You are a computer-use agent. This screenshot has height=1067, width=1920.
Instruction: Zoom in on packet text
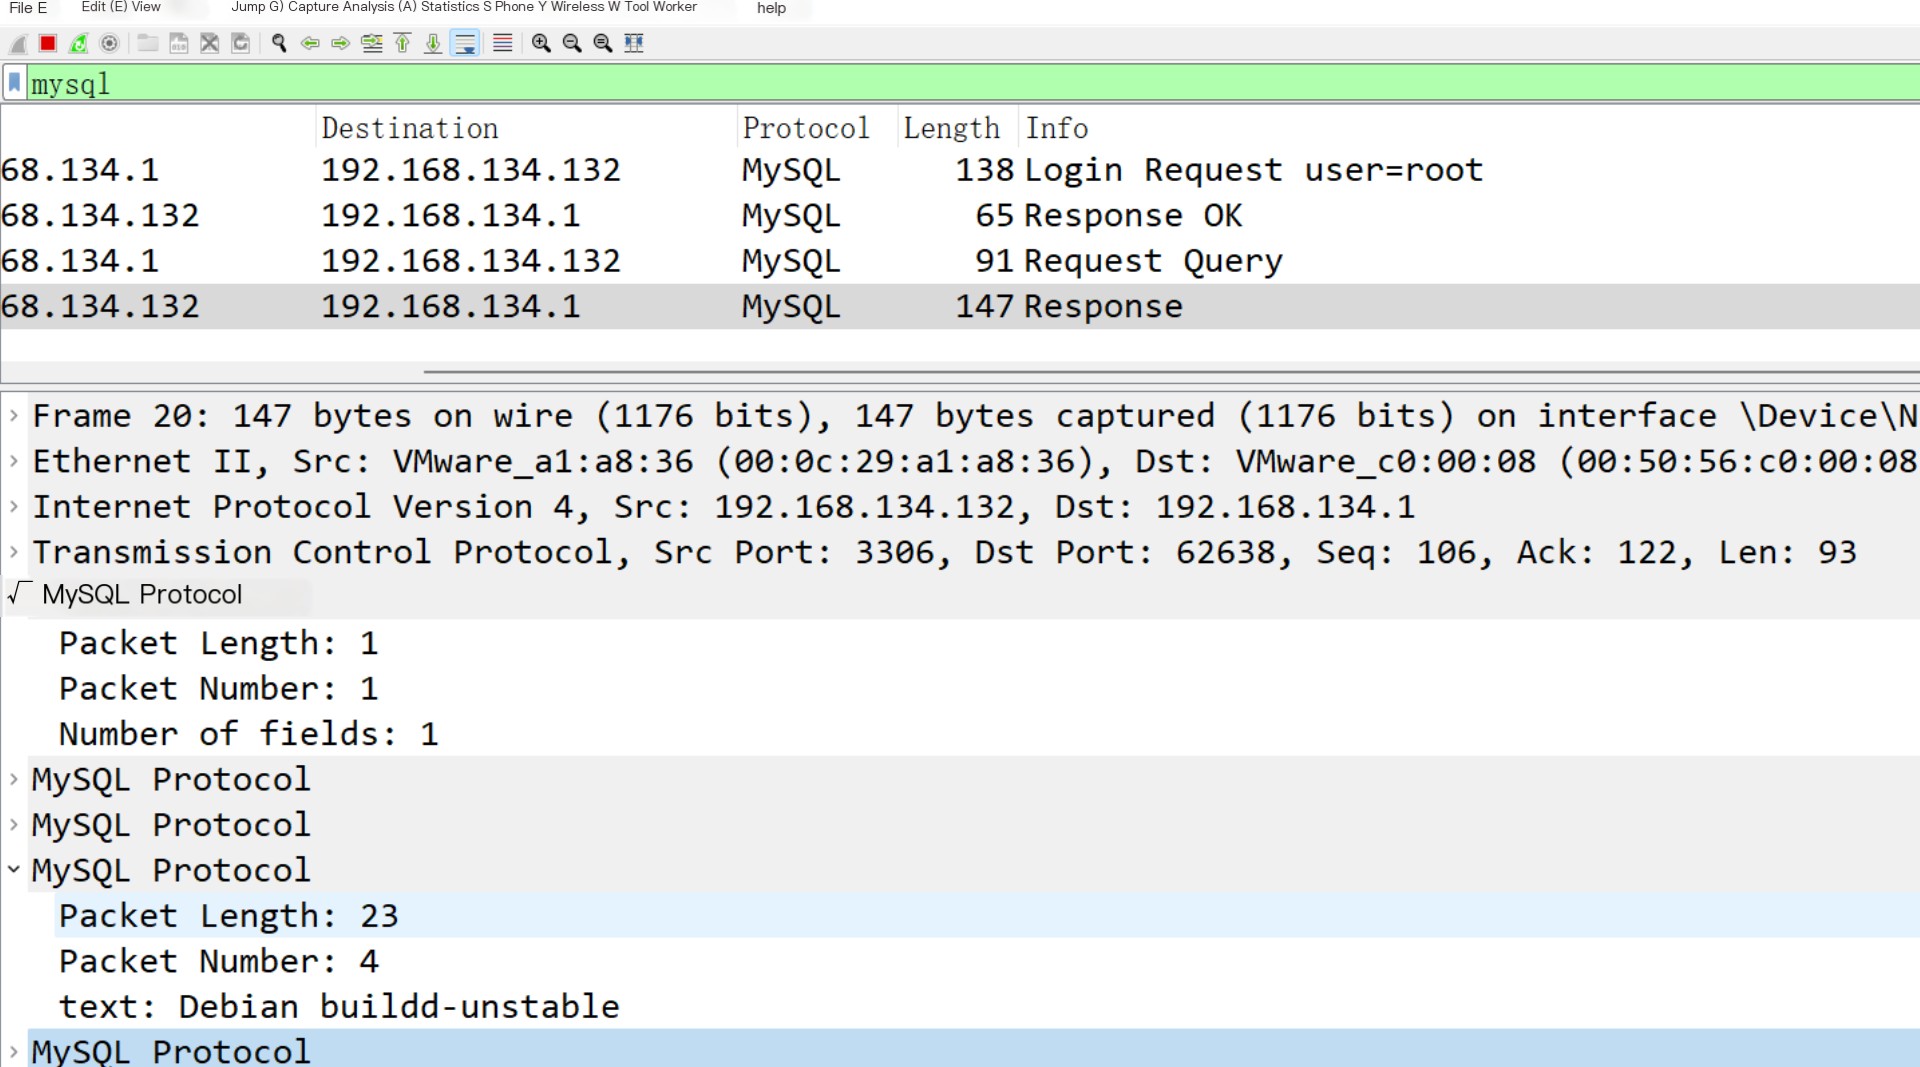pyautogui.click(x=541, y=43)
